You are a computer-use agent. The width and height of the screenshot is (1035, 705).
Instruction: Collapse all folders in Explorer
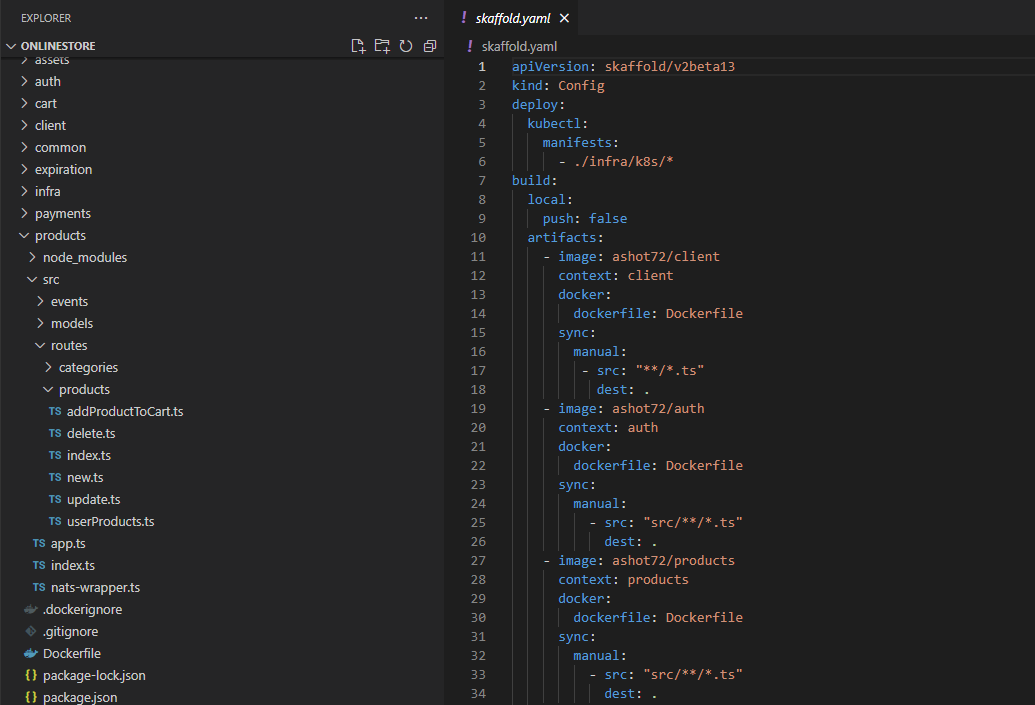(430, 46)
